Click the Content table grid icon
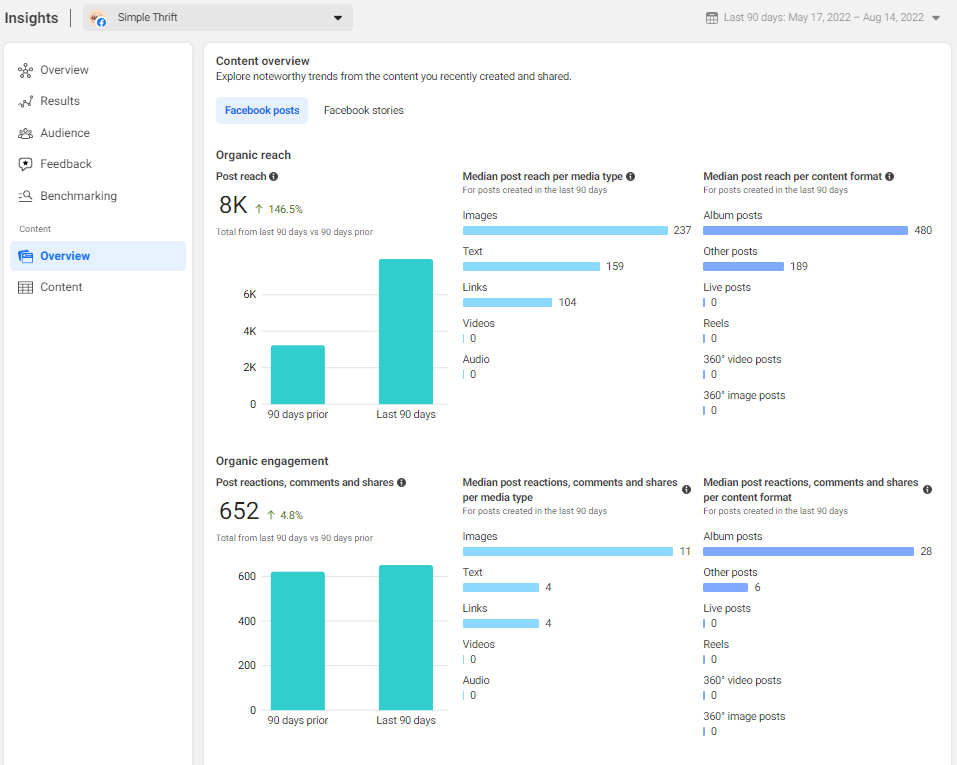 point(25,288)
